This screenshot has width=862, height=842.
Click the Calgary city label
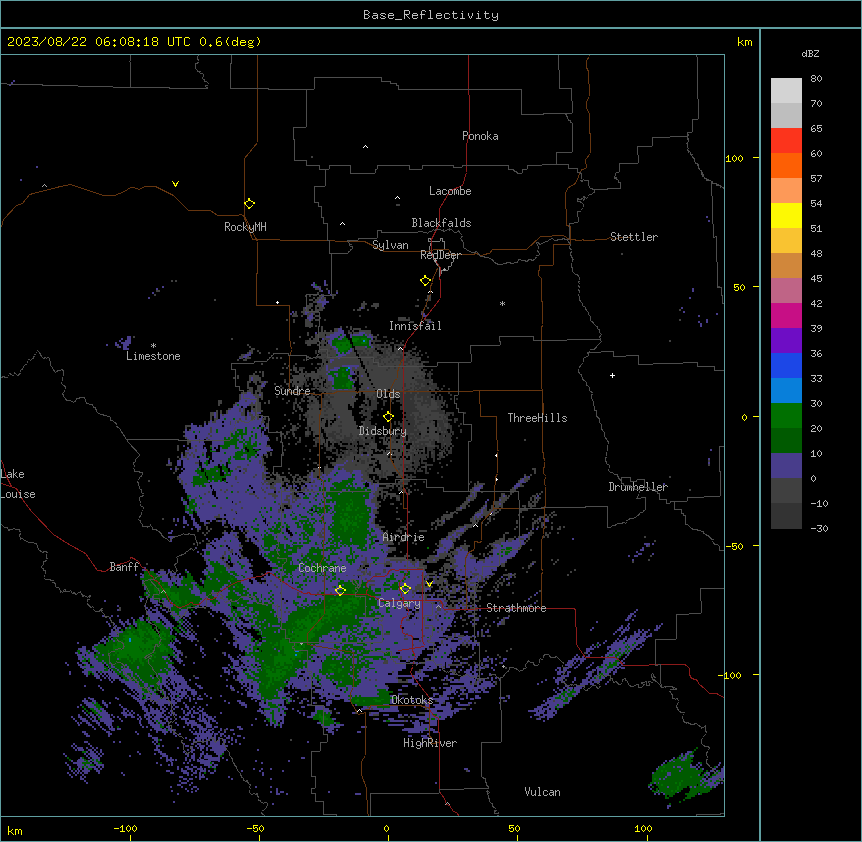tap(399, 603)
